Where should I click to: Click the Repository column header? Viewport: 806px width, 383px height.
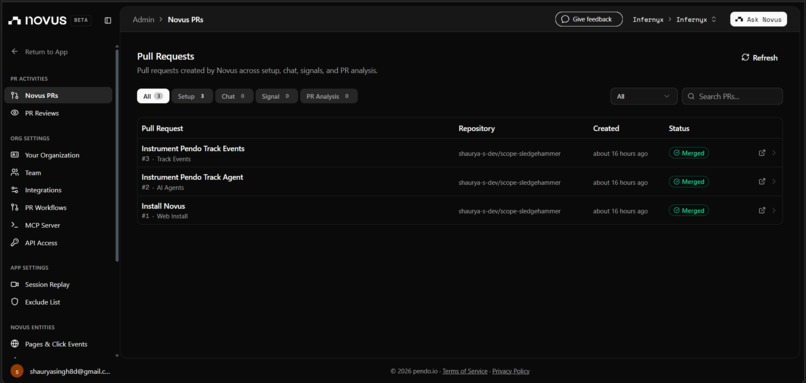coord(477,129)
